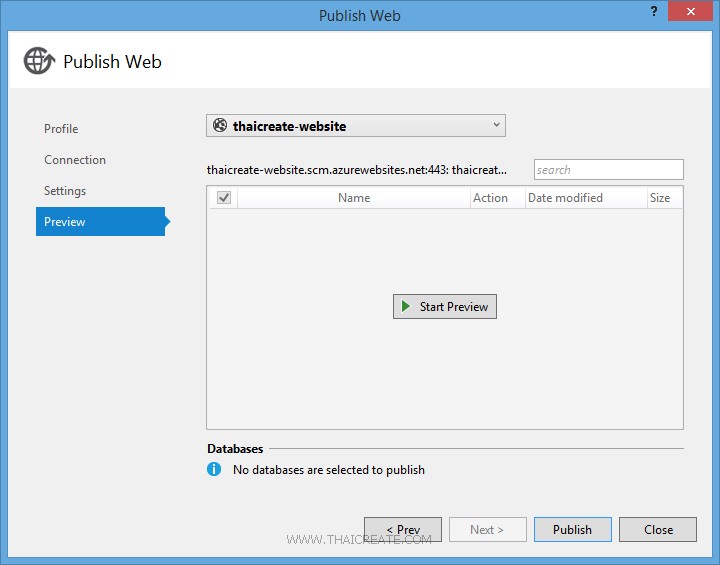The width and height of the screenshot is (720, 565).
Task: Go to the Profile step
Action: 61,129
